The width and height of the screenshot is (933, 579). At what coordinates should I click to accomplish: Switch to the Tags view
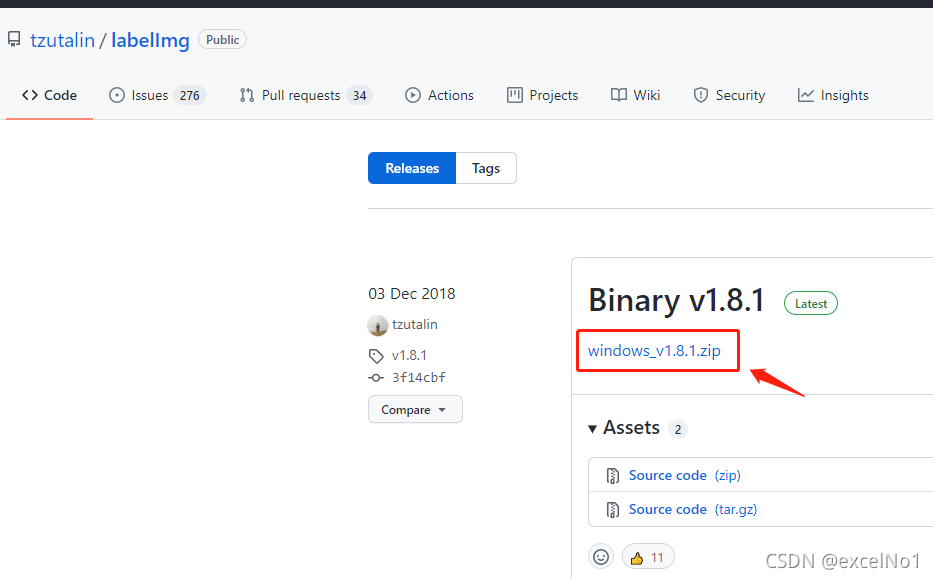click(486, 168)
